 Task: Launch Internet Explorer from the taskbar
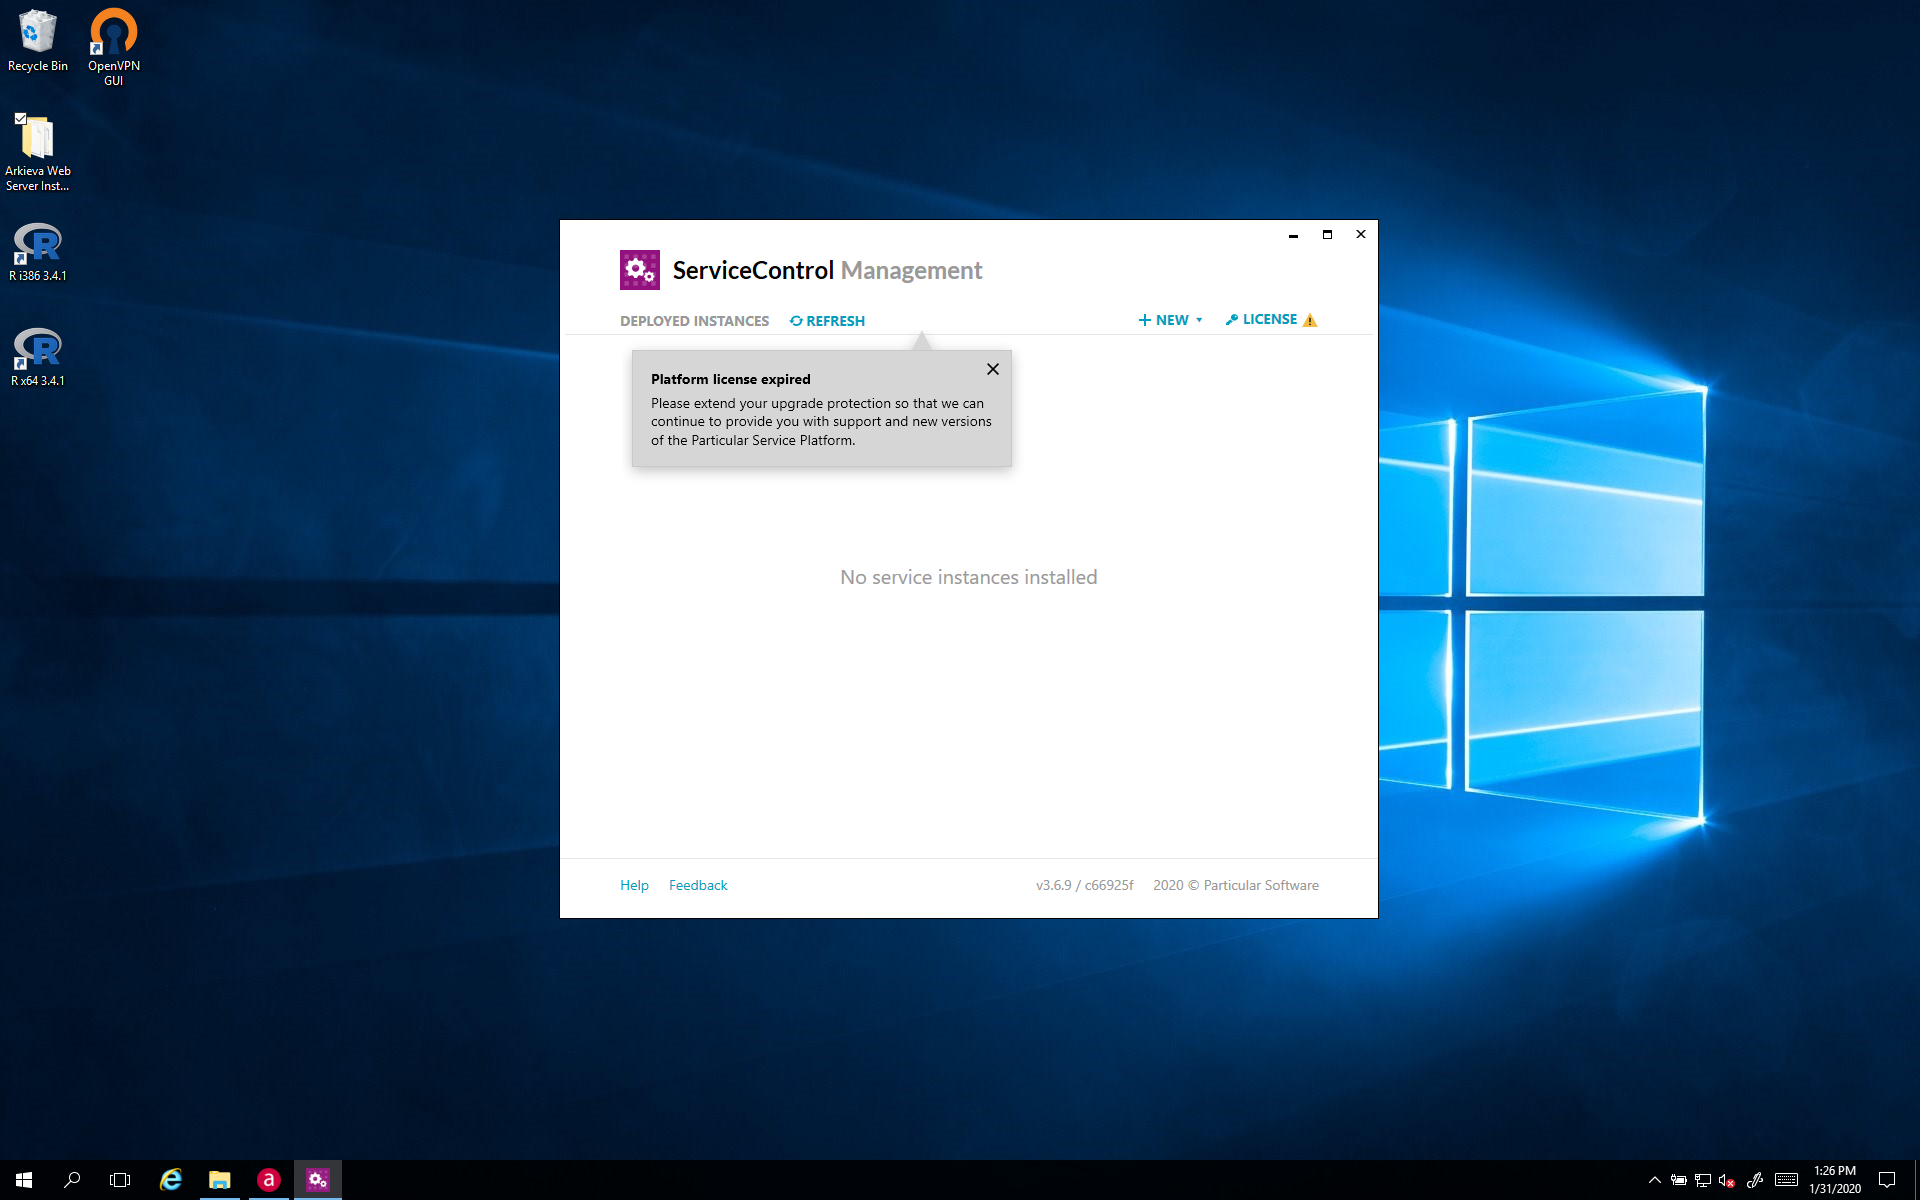(171, 1180)
